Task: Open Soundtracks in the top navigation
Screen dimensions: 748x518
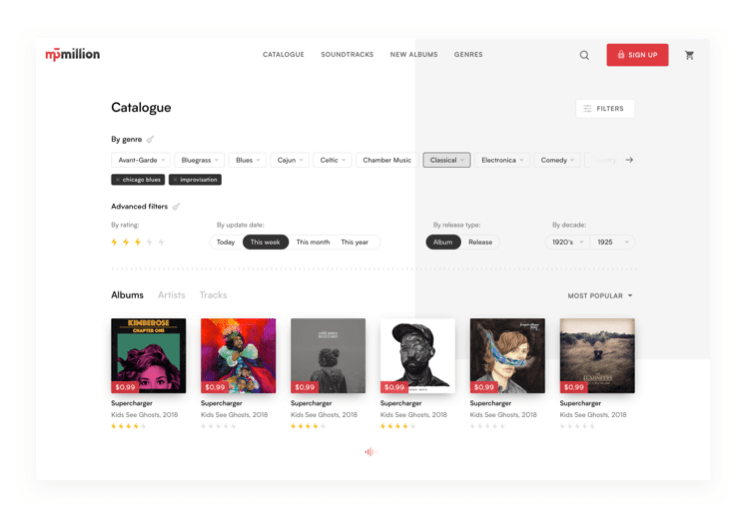Action: [x=347, y=54]
